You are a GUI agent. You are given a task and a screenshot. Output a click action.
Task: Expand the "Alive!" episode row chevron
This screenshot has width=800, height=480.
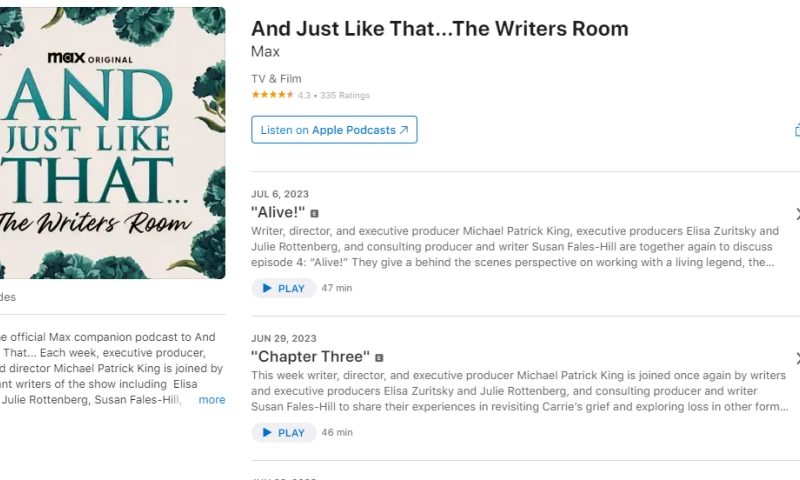[796, 214]
